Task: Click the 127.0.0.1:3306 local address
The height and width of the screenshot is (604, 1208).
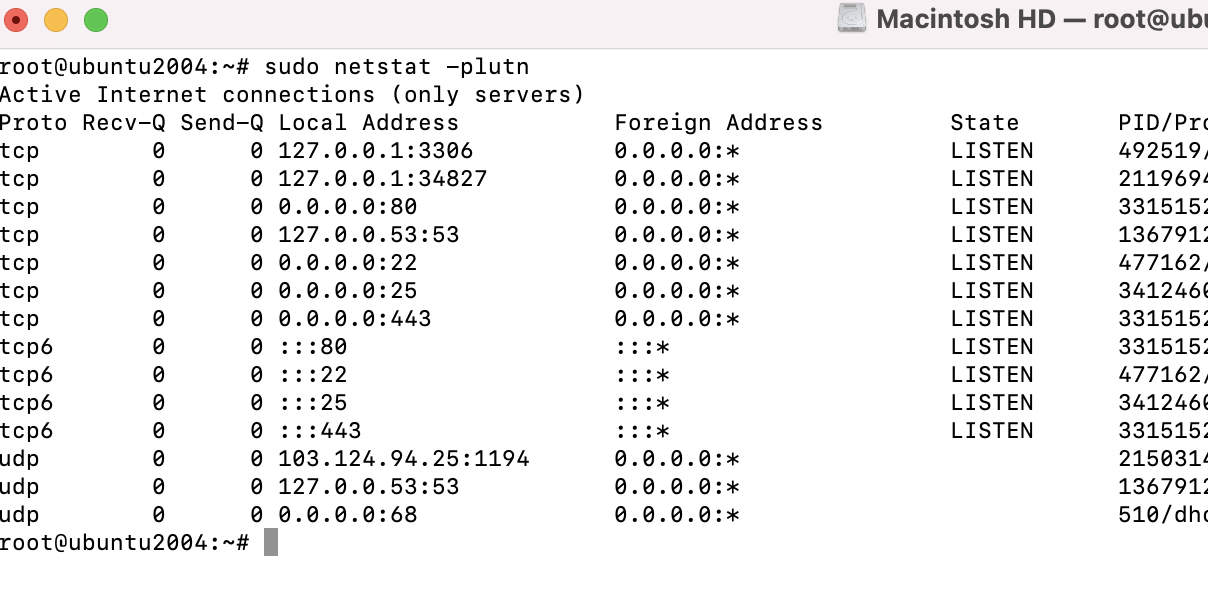Action: (x=376, y=151)
